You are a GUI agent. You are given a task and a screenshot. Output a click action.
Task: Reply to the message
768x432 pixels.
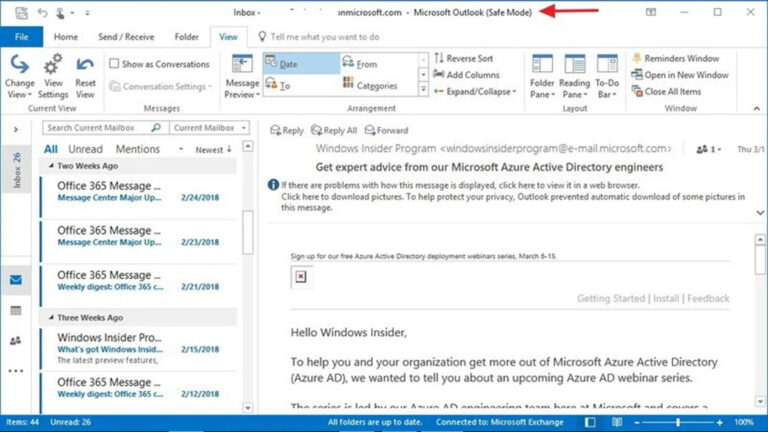(x=287, y=130)
